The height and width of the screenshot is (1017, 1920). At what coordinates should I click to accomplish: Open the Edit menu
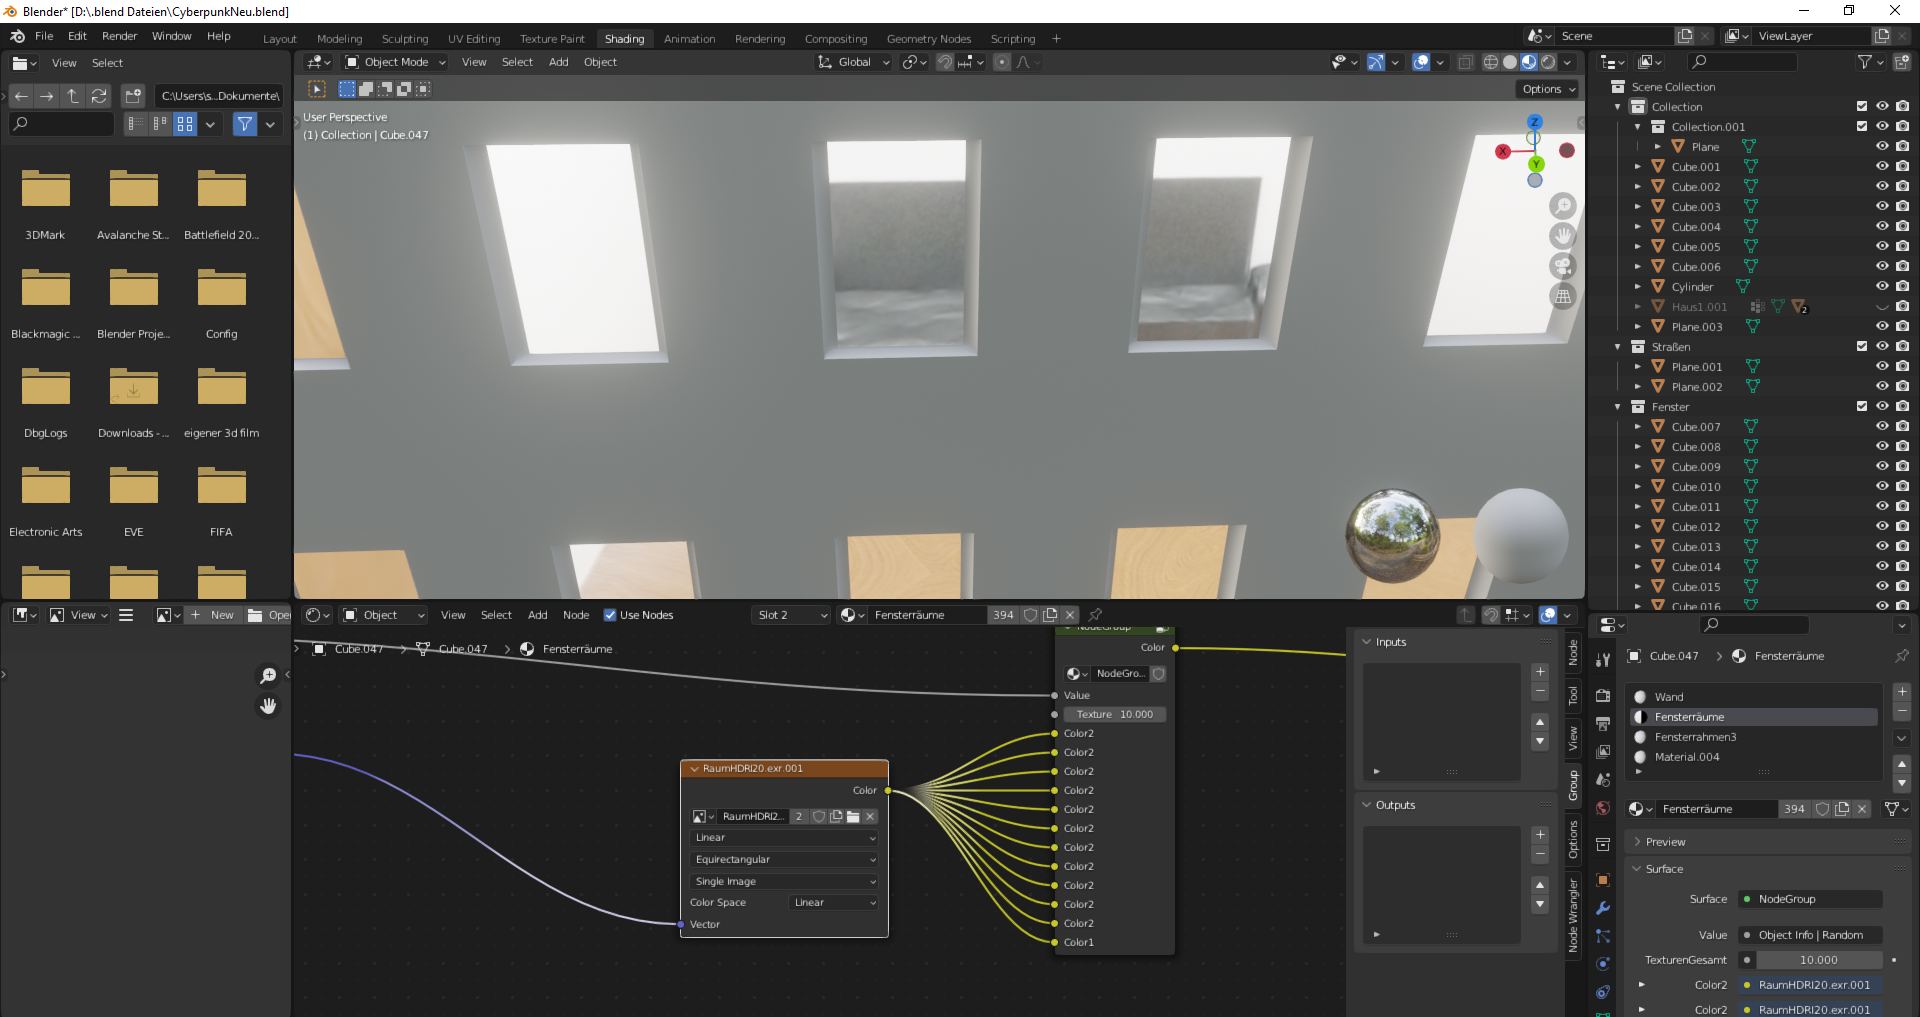(76, 36)
